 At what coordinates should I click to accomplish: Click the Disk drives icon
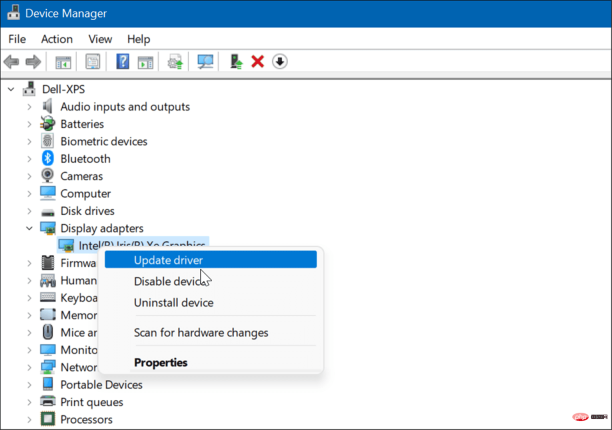(x=48, y=212)
